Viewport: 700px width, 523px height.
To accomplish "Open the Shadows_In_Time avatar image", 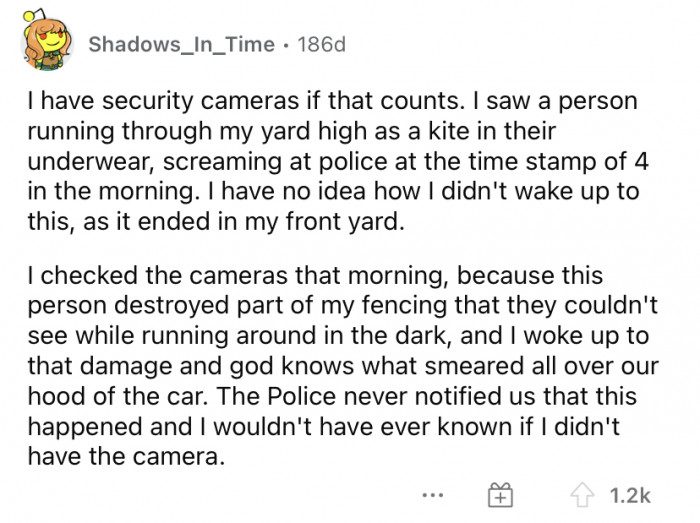I will [x=47, y=42].
